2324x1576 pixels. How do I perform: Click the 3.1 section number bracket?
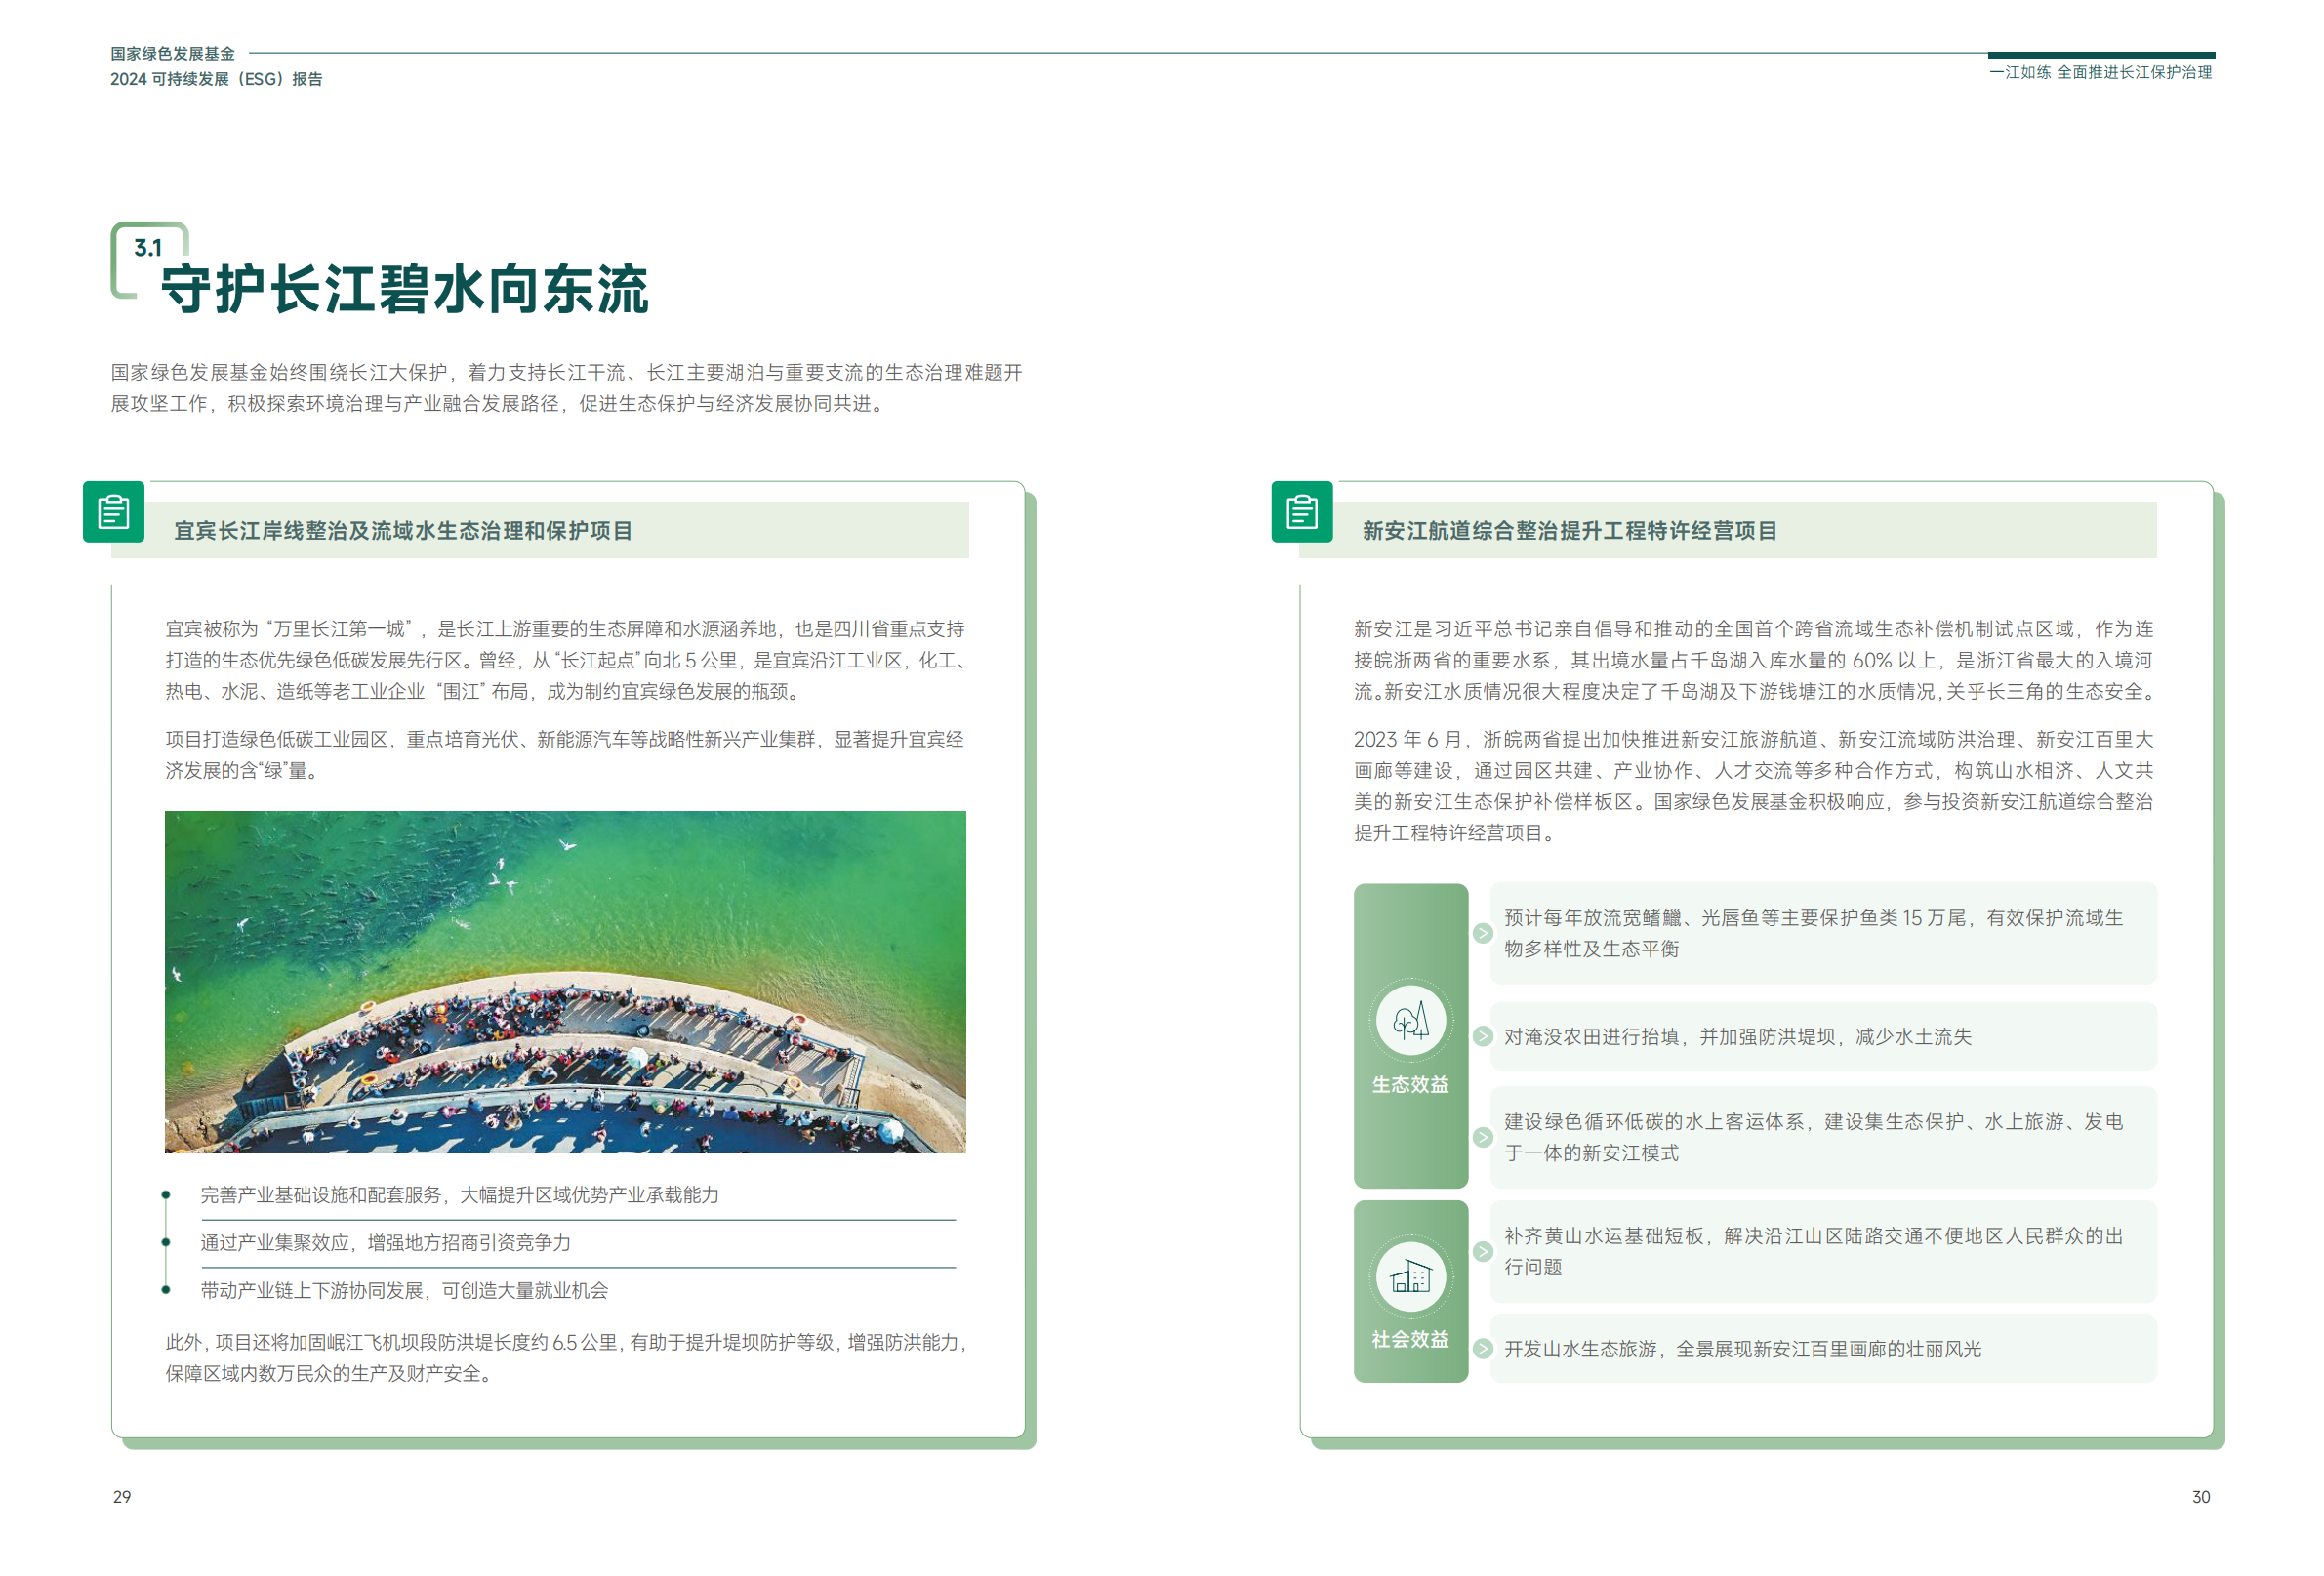[148, 248]
